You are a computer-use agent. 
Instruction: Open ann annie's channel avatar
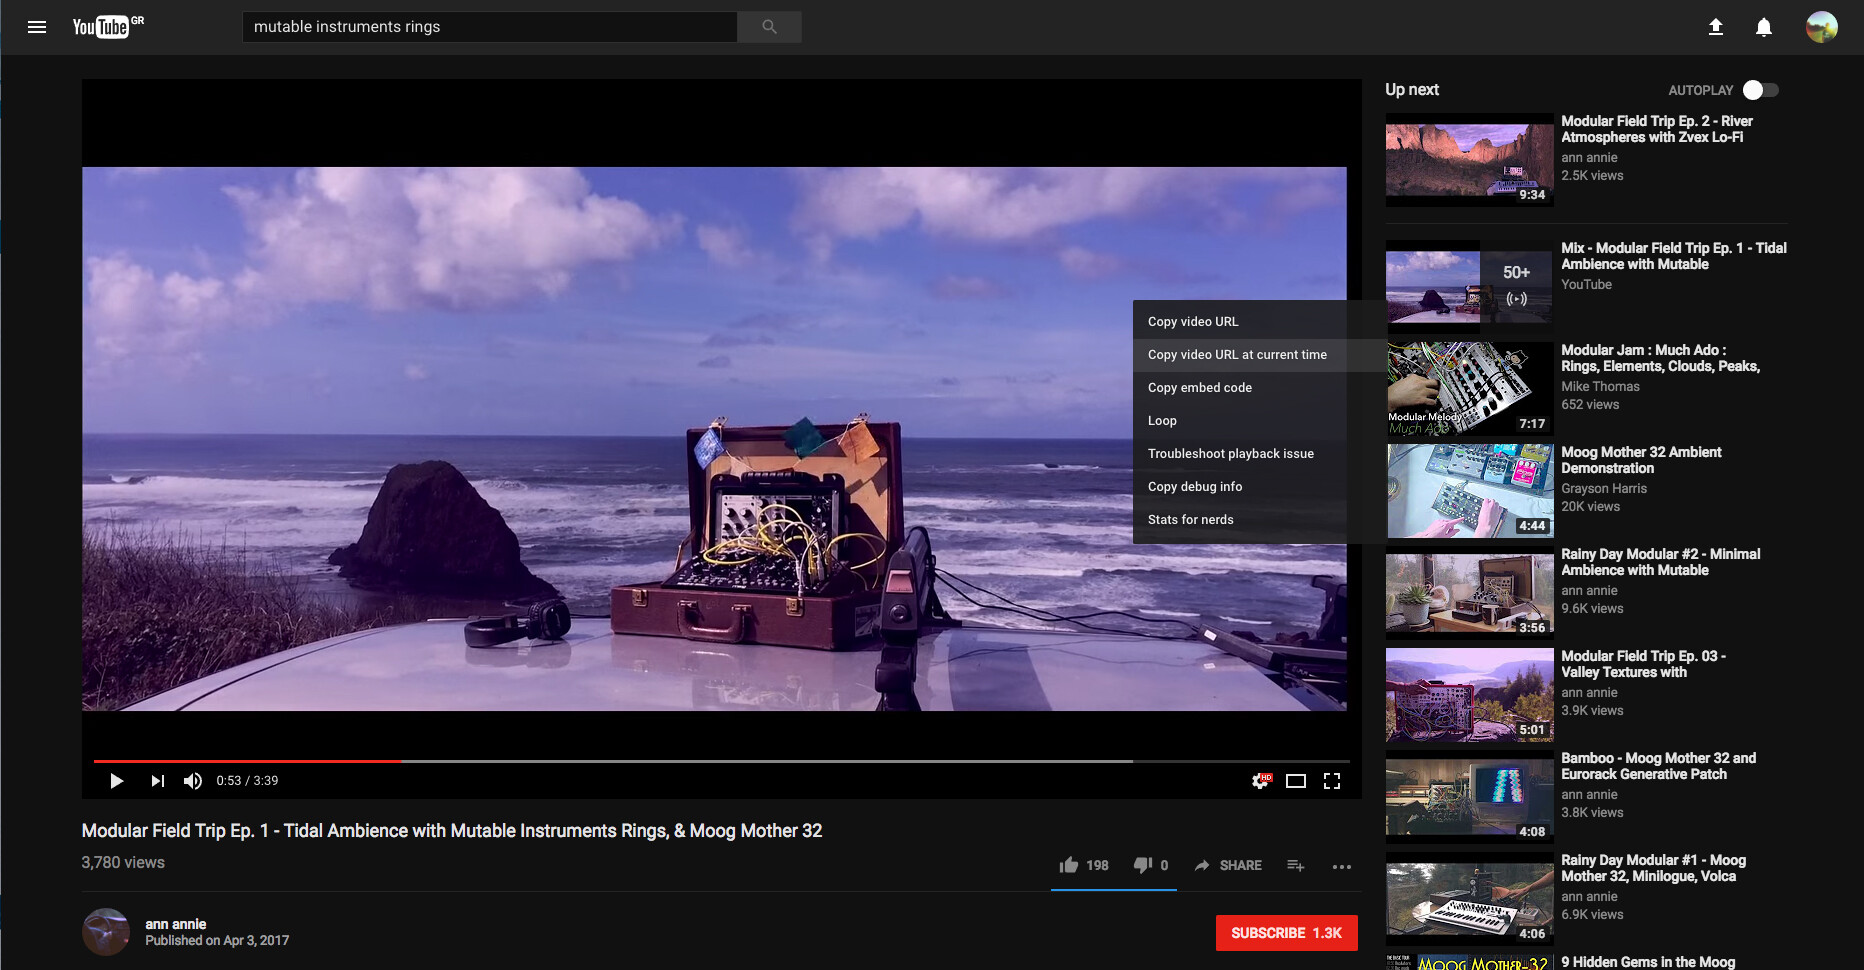106,932
